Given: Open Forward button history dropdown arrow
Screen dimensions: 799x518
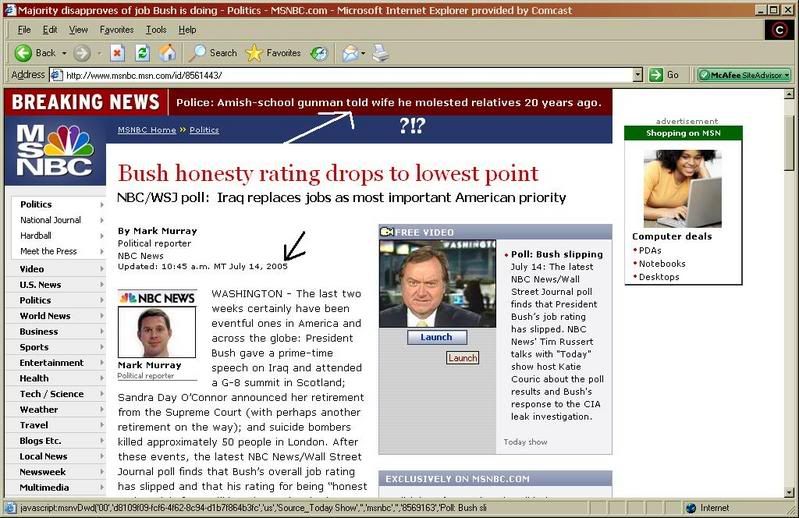Looking at the screenshot, I should click(x=99, y=53).
